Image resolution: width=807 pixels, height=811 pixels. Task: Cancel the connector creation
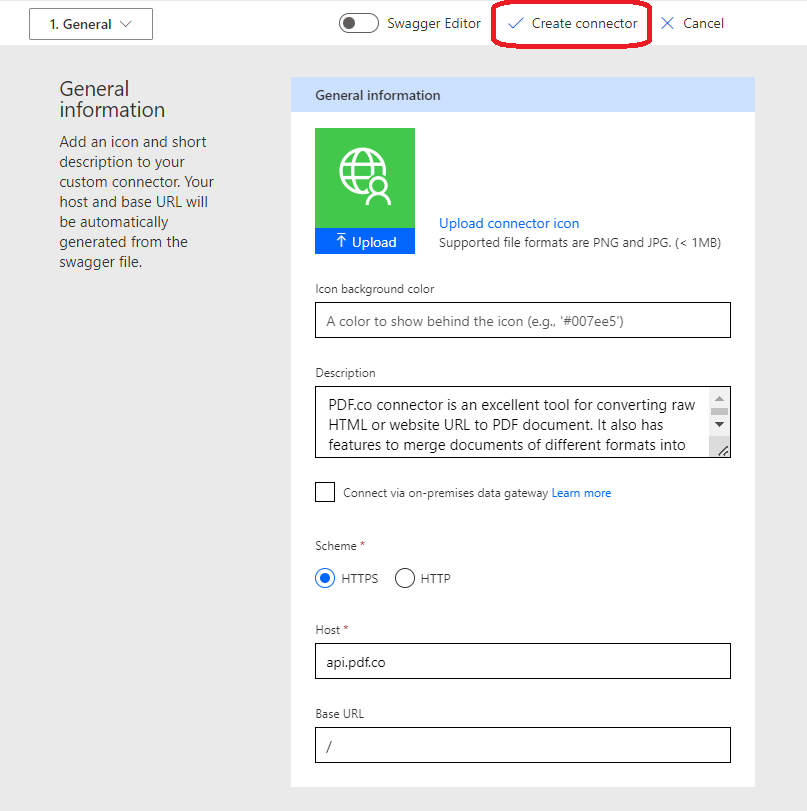pyautogui.click(x=692, y=23)
